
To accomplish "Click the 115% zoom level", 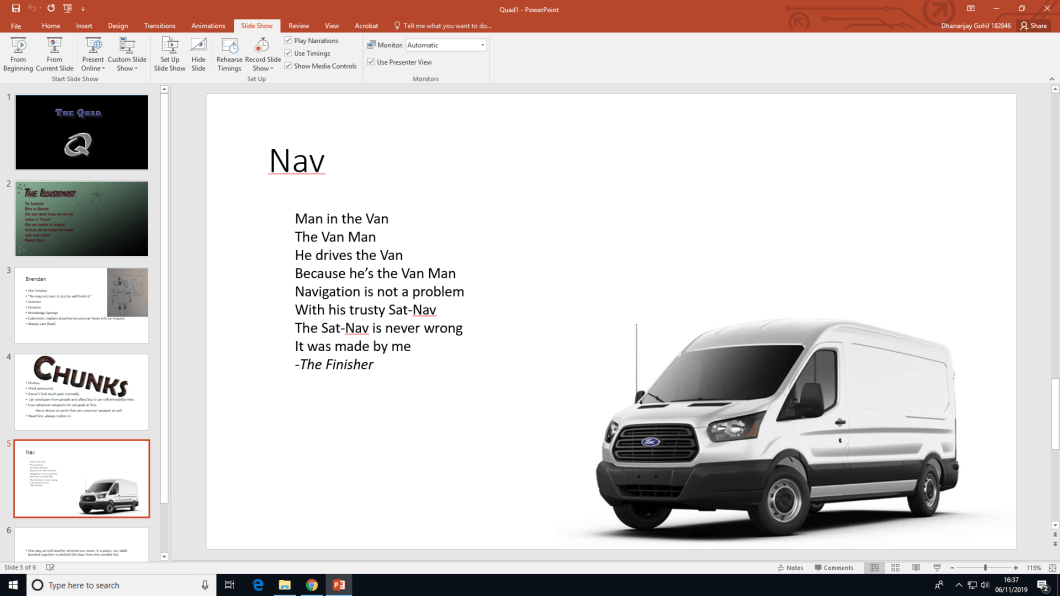I will tap(1034, 568).
